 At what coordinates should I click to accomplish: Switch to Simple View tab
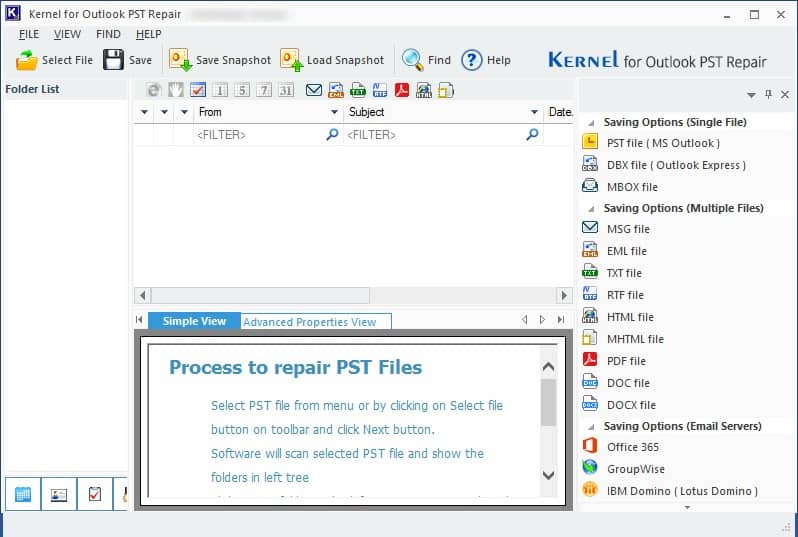pos(194,321)
